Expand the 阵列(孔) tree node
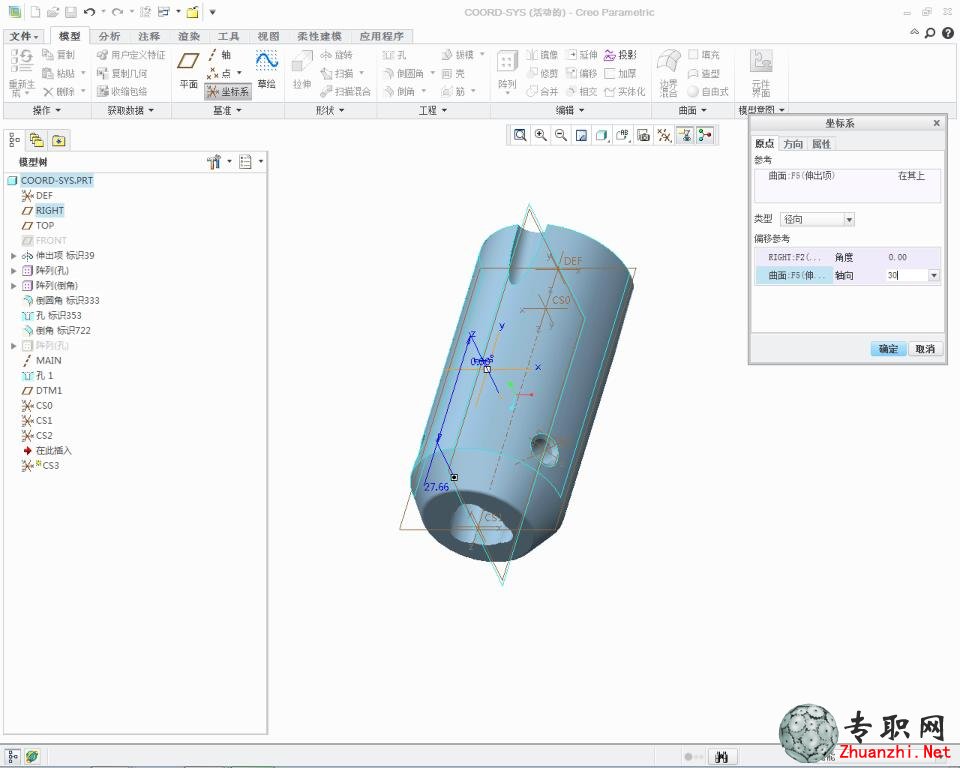960x768 pixels. click(x=13, y=270)
